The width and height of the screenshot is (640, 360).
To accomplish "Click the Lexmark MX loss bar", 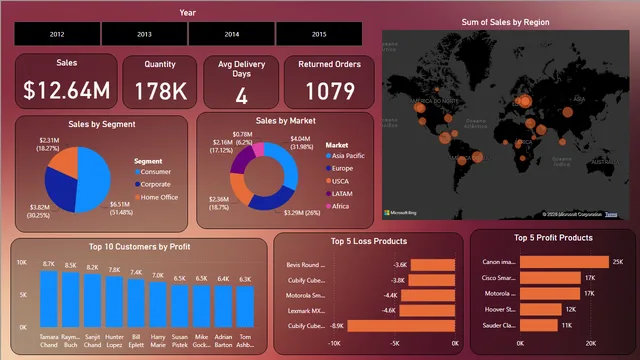I will 427,310.
